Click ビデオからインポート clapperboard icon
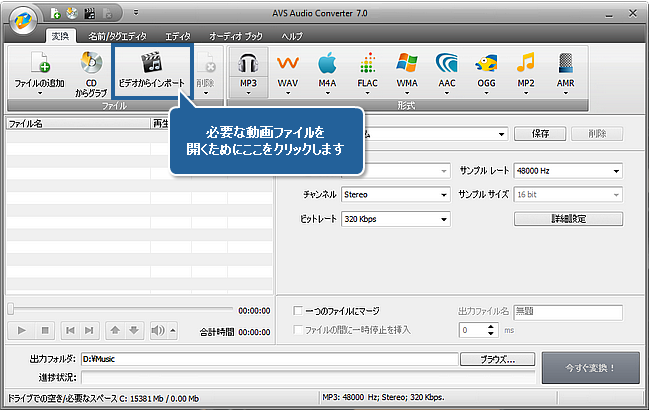 click(151, 62)
